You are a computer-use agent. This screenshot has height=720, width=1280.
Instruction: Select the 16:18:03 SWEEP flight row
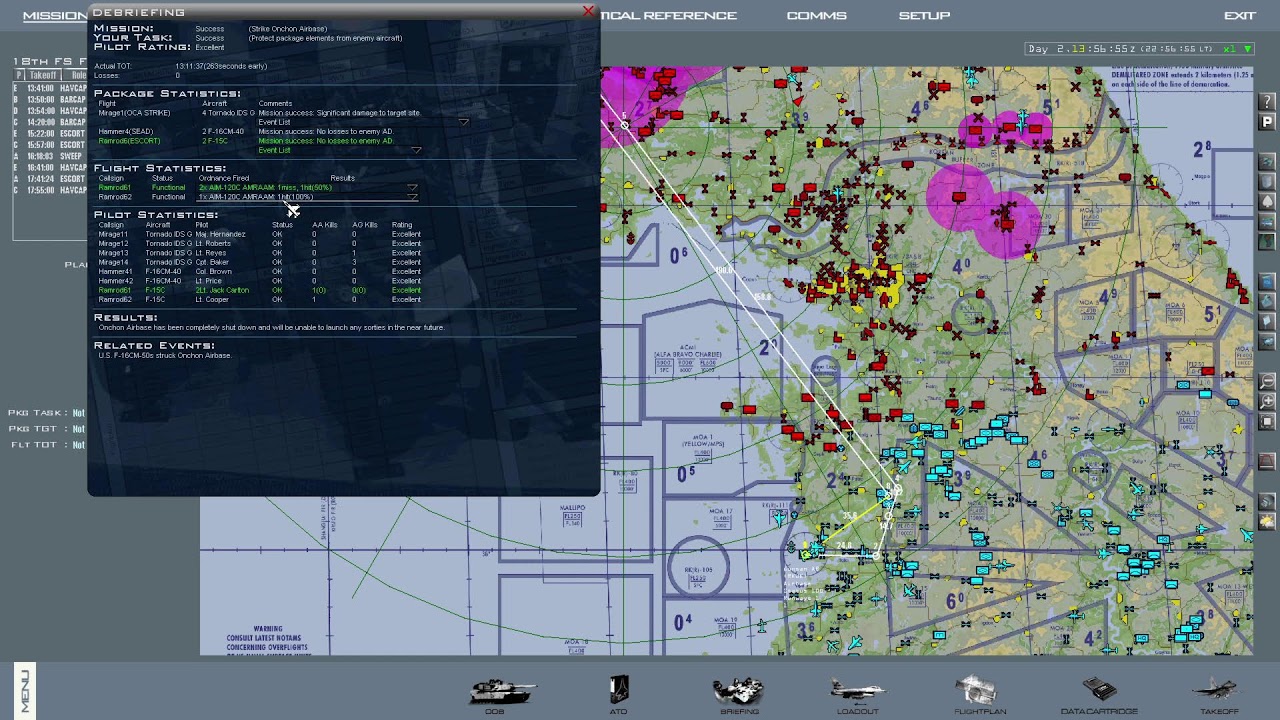(x=50, y=156)
